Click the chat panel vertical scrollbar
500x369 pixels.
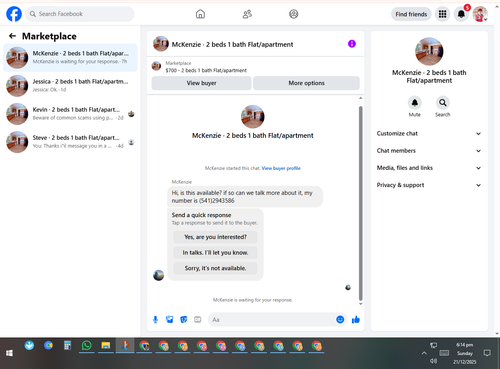click(x=360, y=203)
